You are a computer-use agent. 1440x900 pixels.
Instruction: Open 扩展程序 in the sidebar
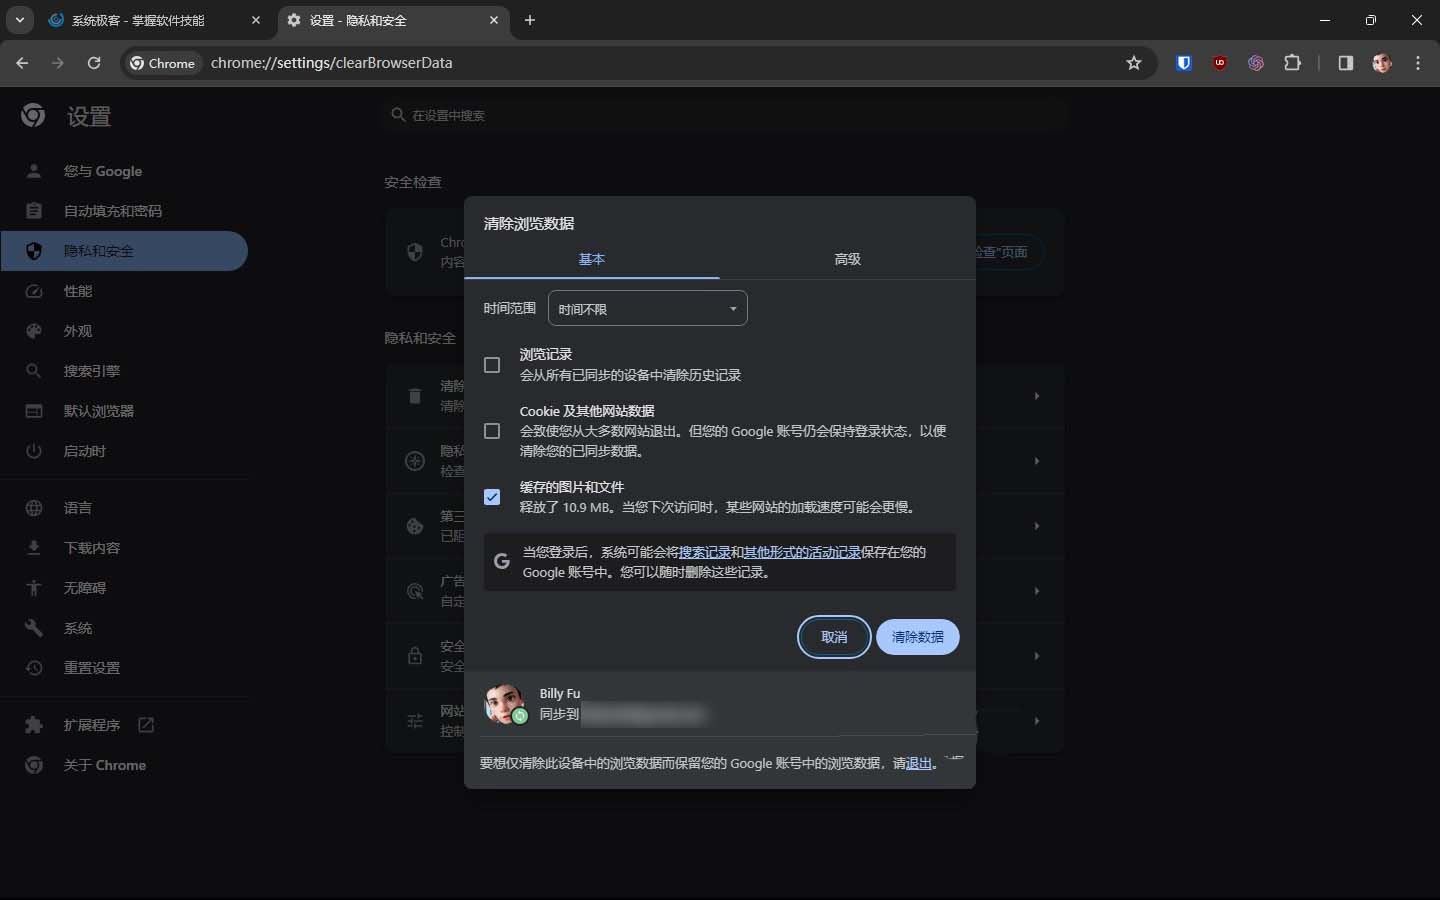click(x=124, y=725)
